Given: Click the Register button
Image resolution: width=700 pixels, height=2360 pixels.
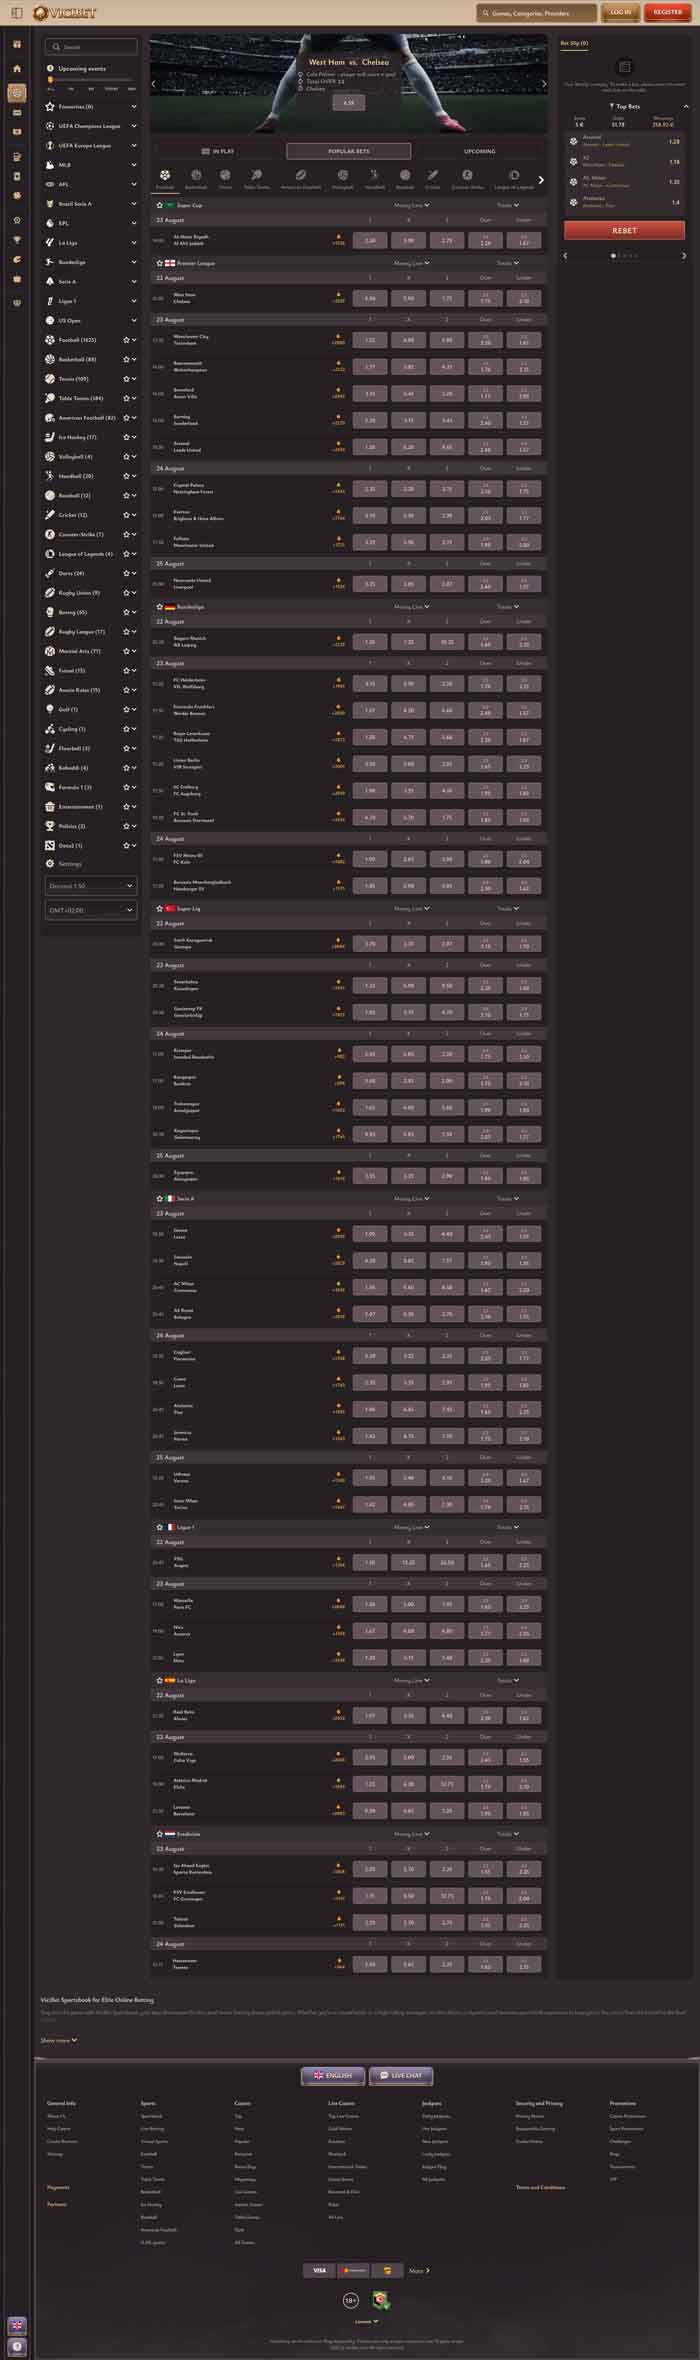Looking at the screenshot, I should tap(667, 12).
